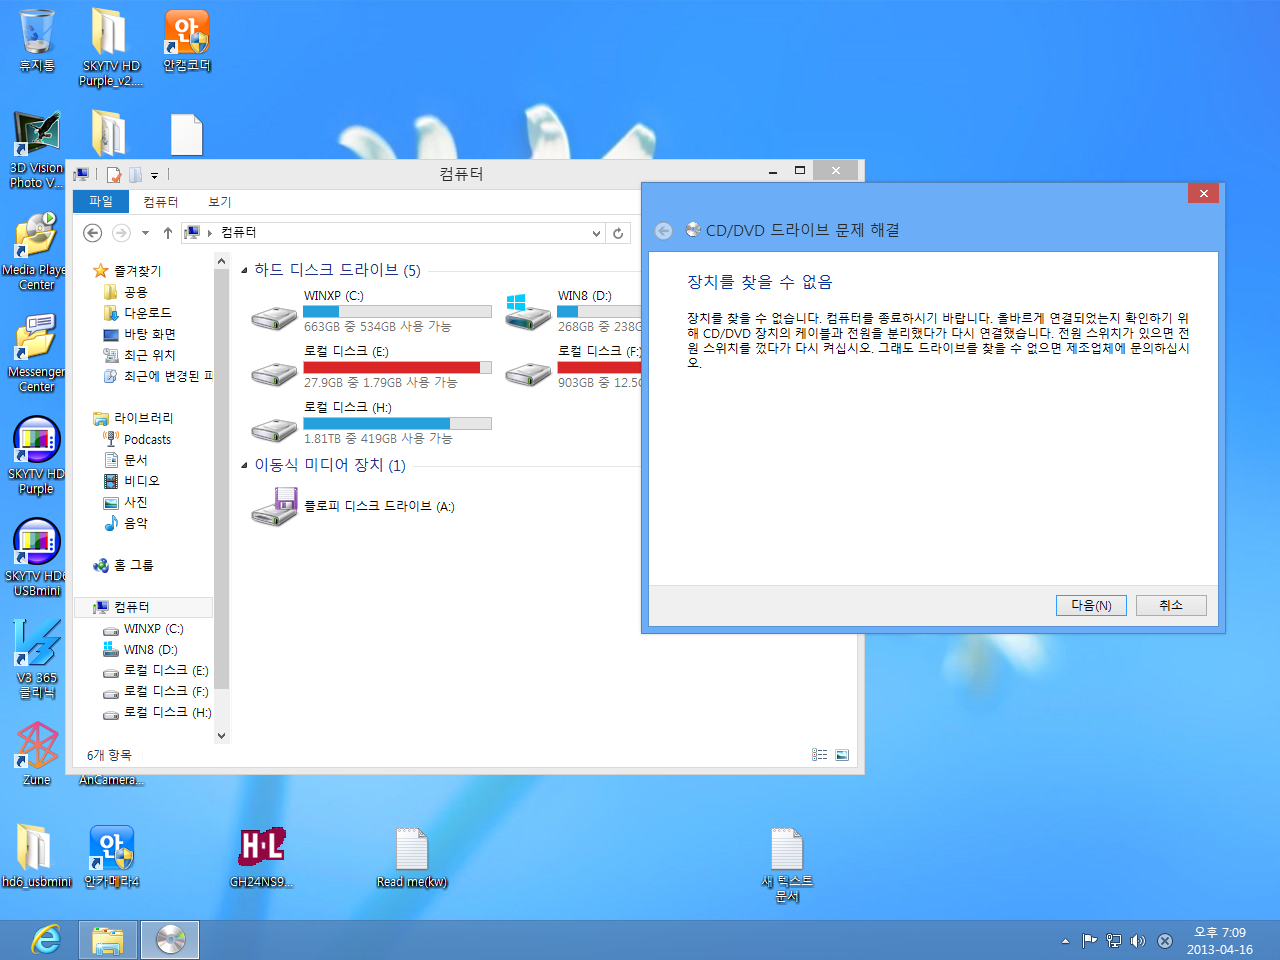Open the WINXP (C:) drive icon

click(273, 317)
